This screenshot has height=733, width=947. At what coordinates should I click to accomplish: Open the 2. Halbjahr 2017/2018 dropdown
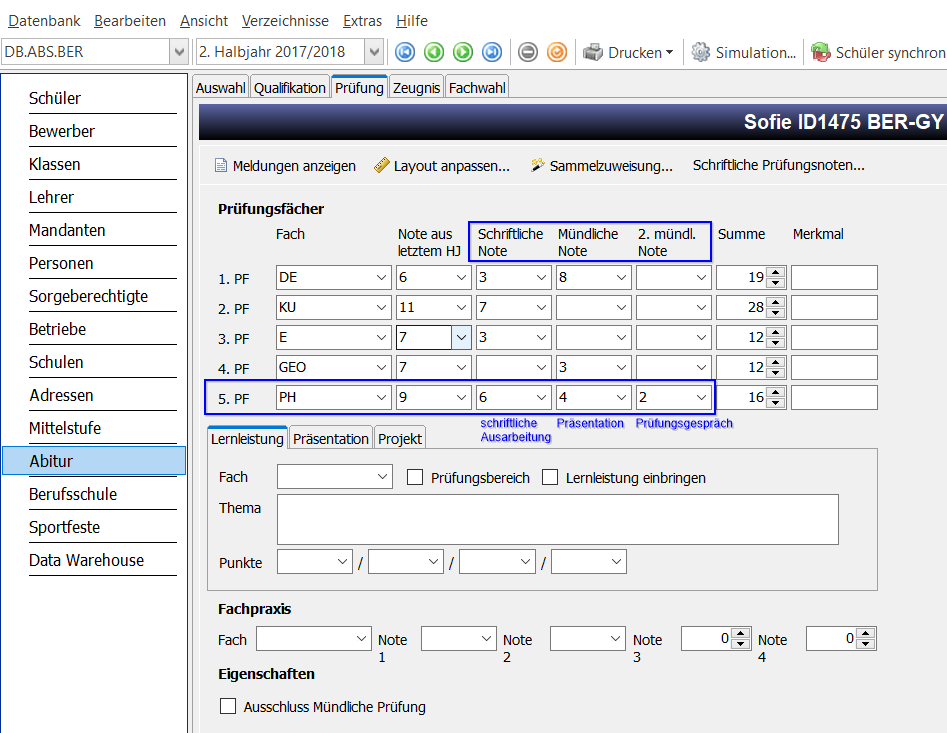tap(374, 52)
